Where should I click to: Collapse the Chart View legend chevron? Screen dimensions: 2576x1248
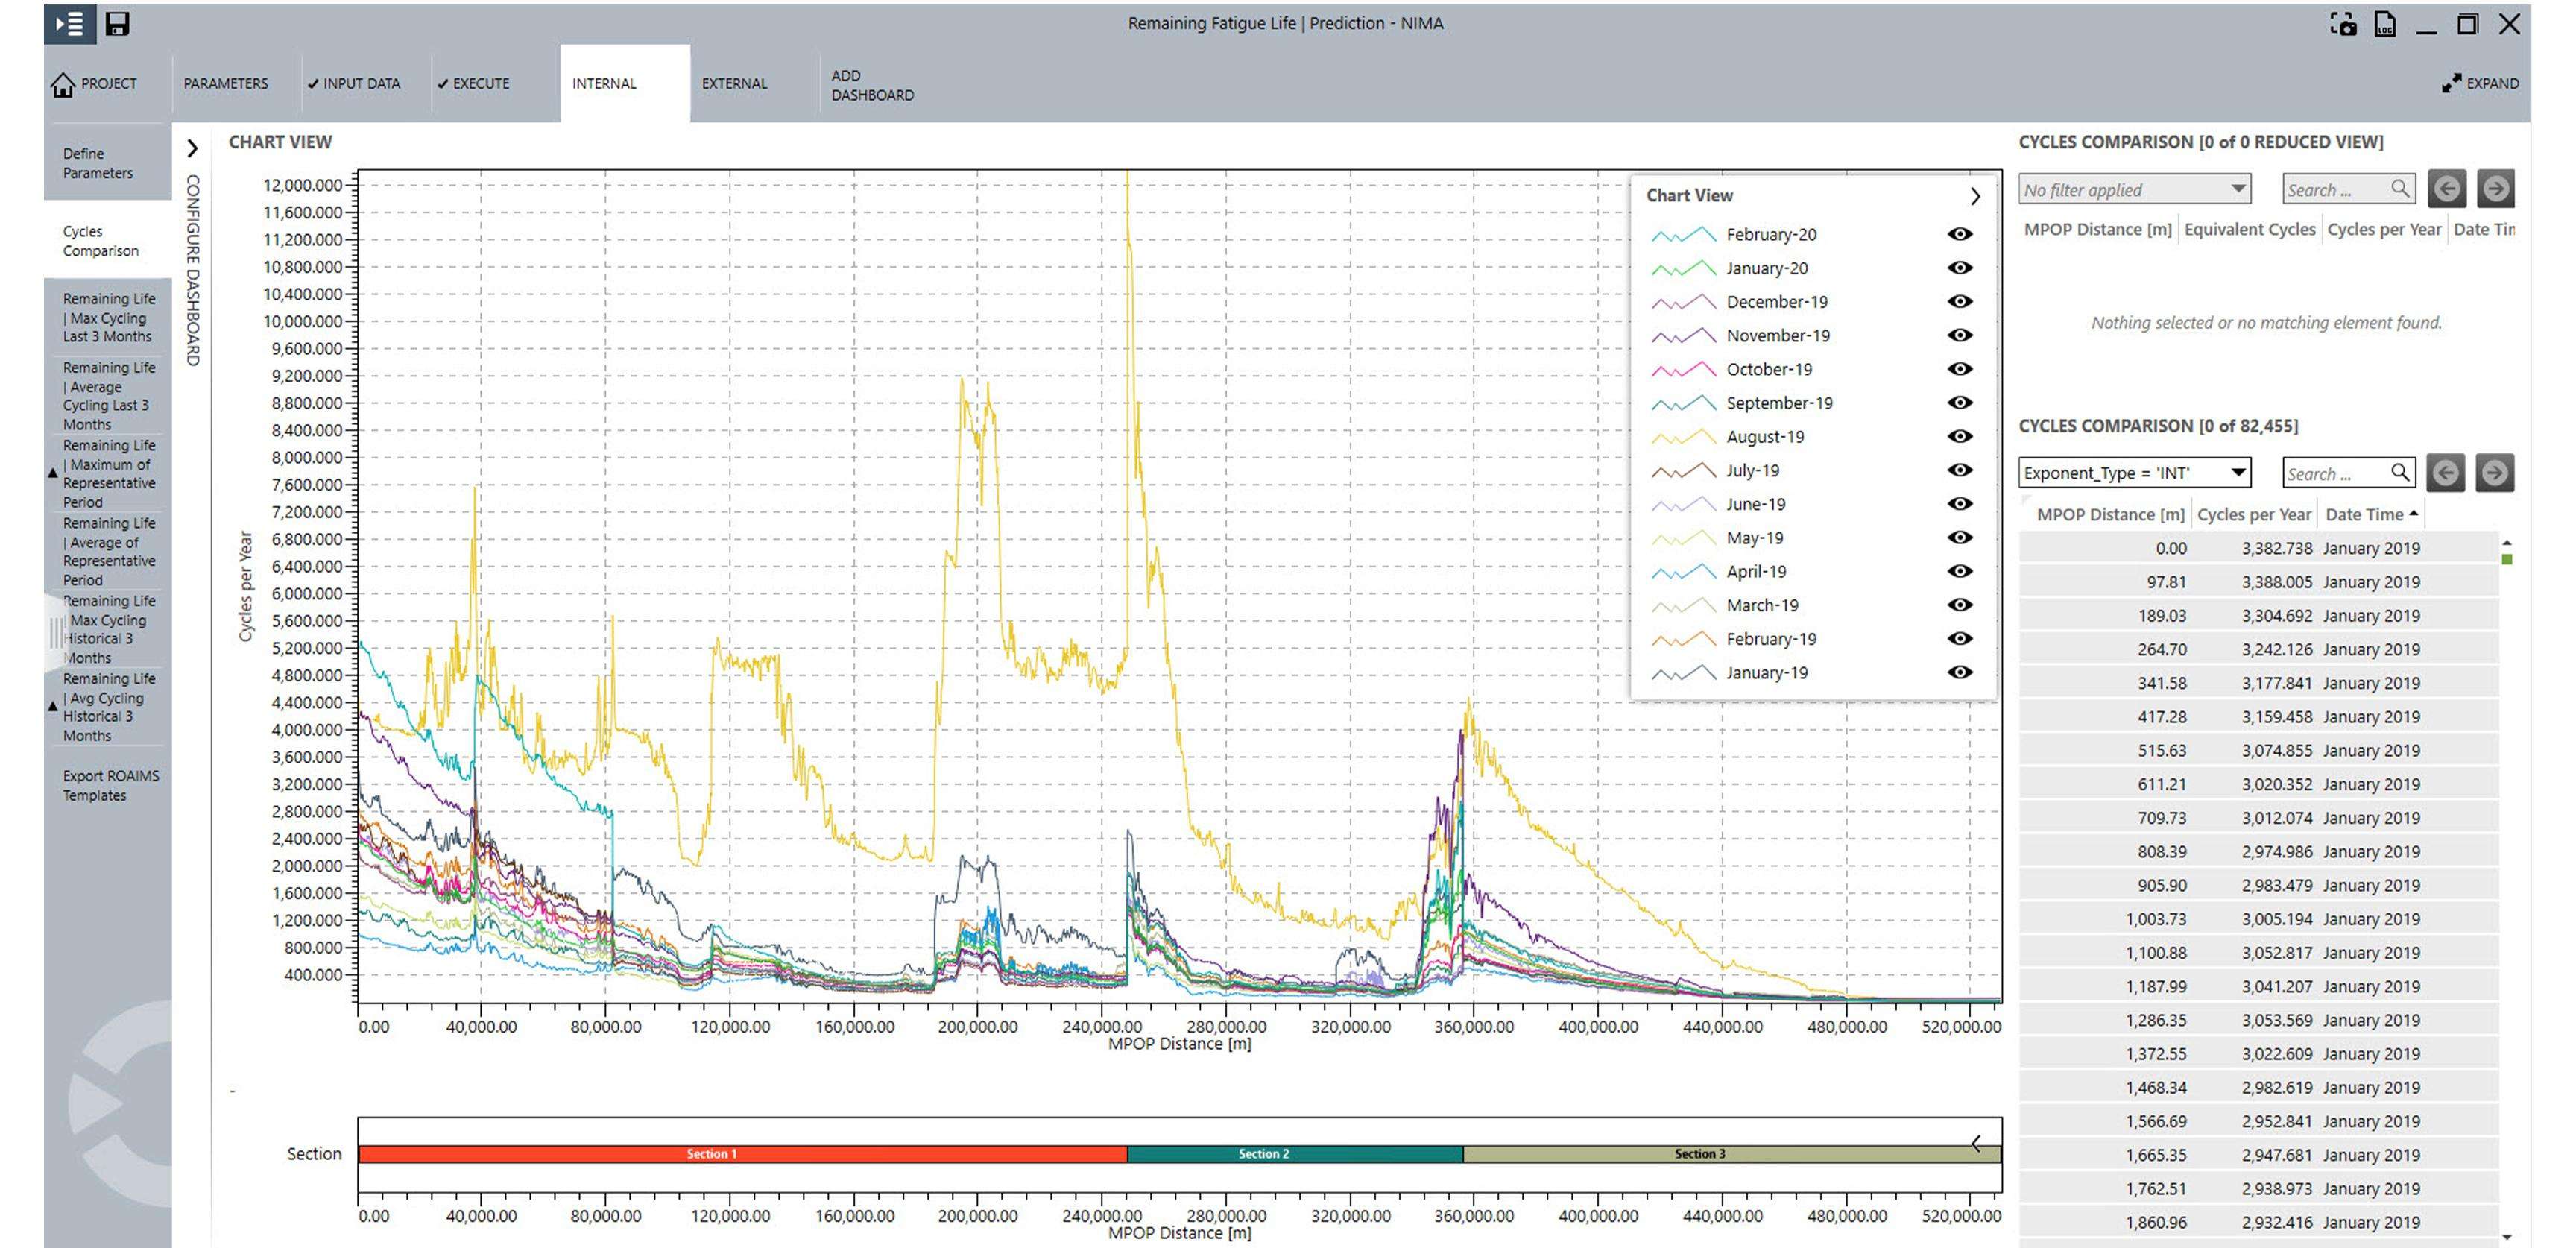tap(1975, 196)
